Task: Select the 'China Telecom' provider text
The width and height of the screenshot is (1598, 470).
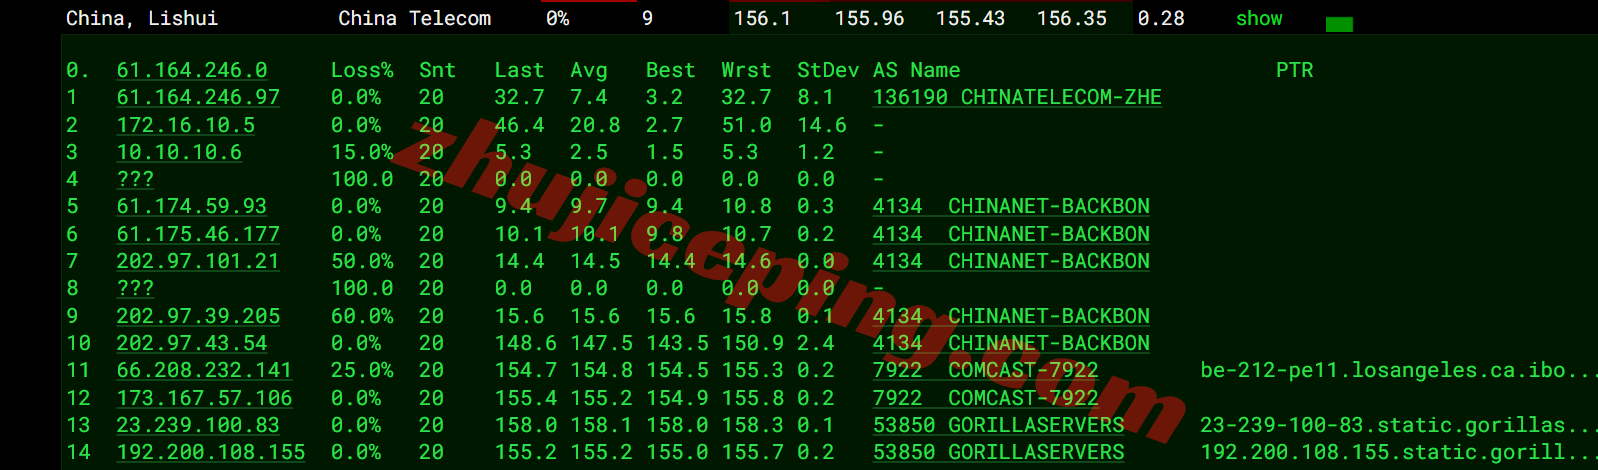Action: (415, 18)
